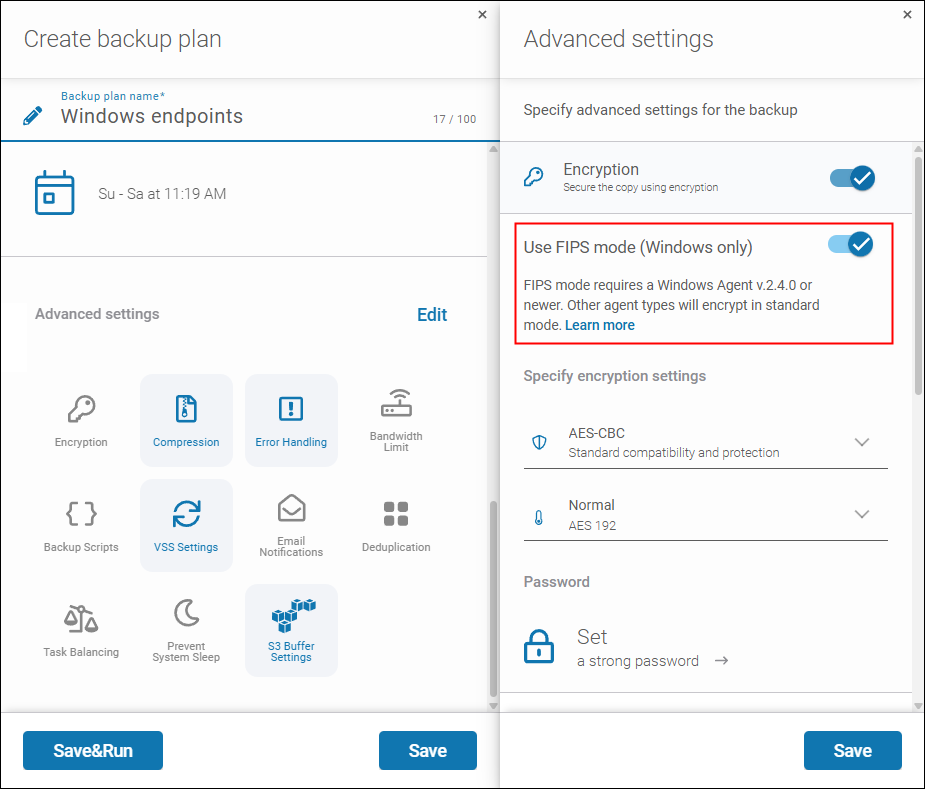Click the key icon next to Encryption
Screen dimensions: 925x789
(x=534, y=176)
